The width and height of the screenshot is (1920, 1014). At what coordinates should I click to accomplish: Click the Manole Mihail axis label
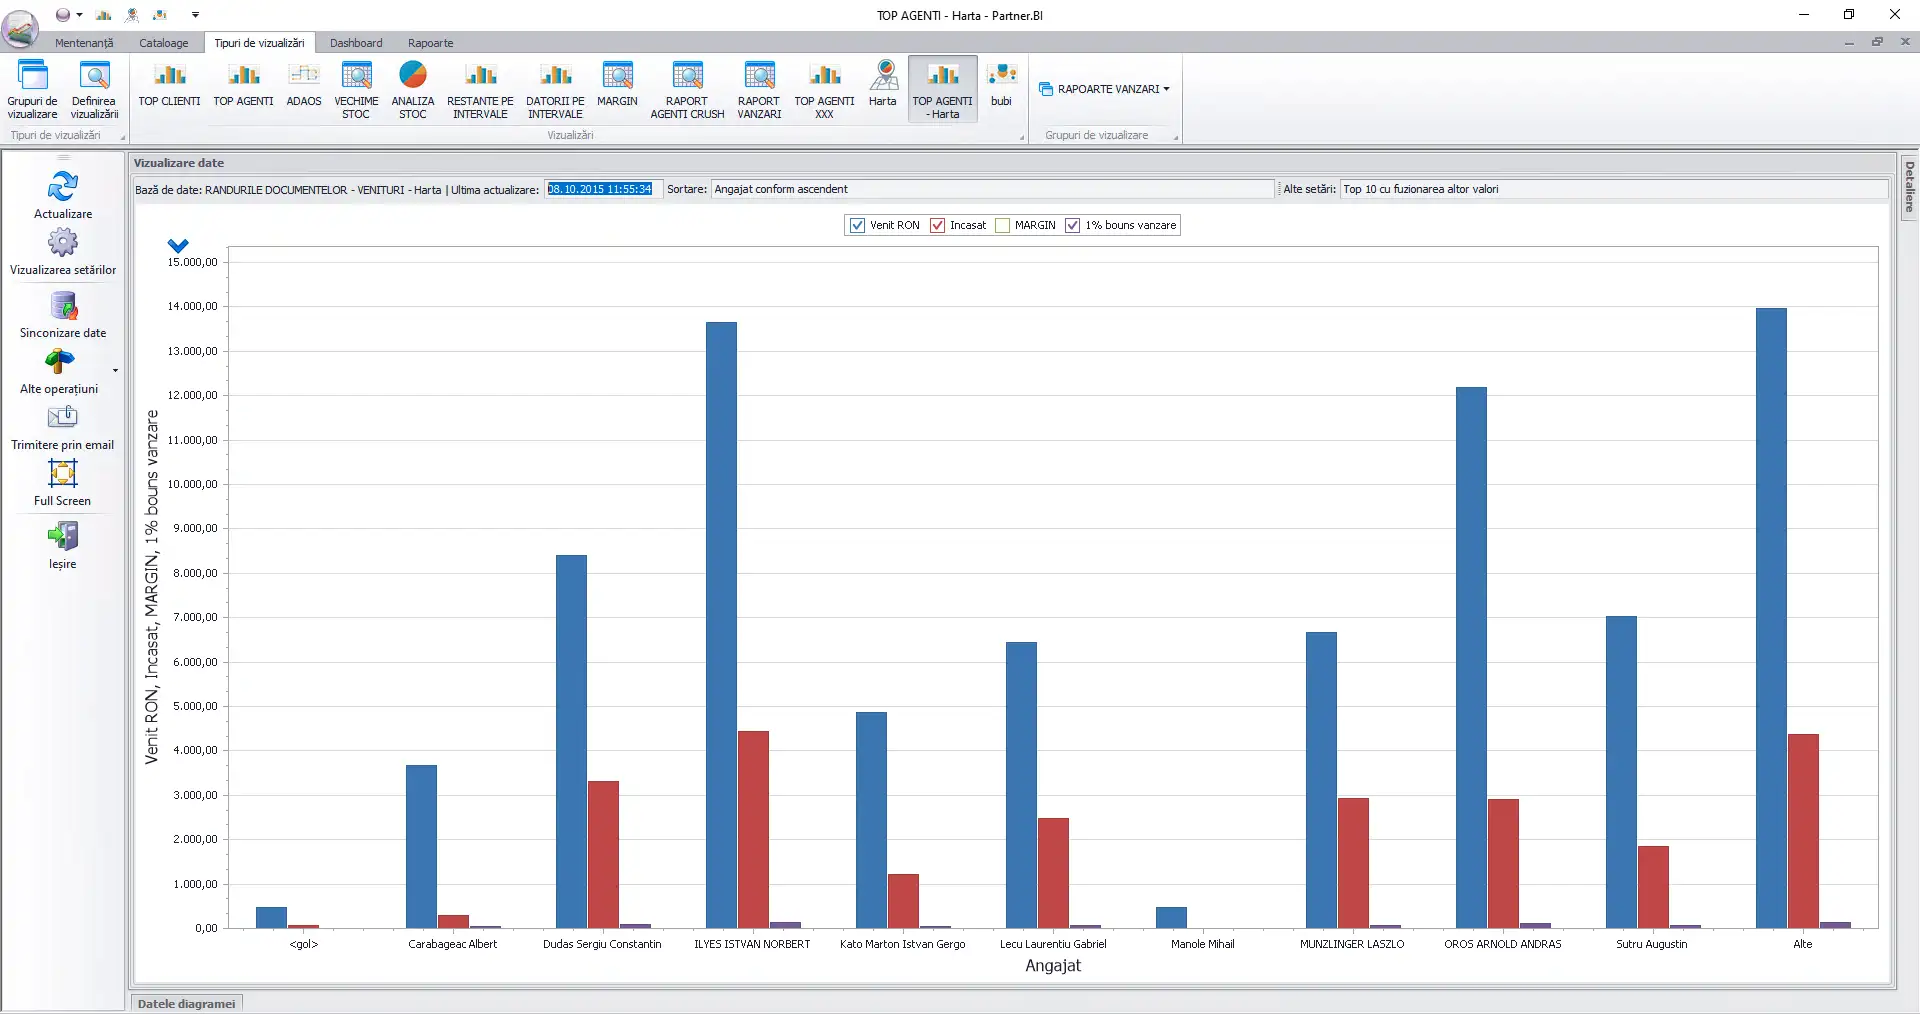pos(1202,944)
